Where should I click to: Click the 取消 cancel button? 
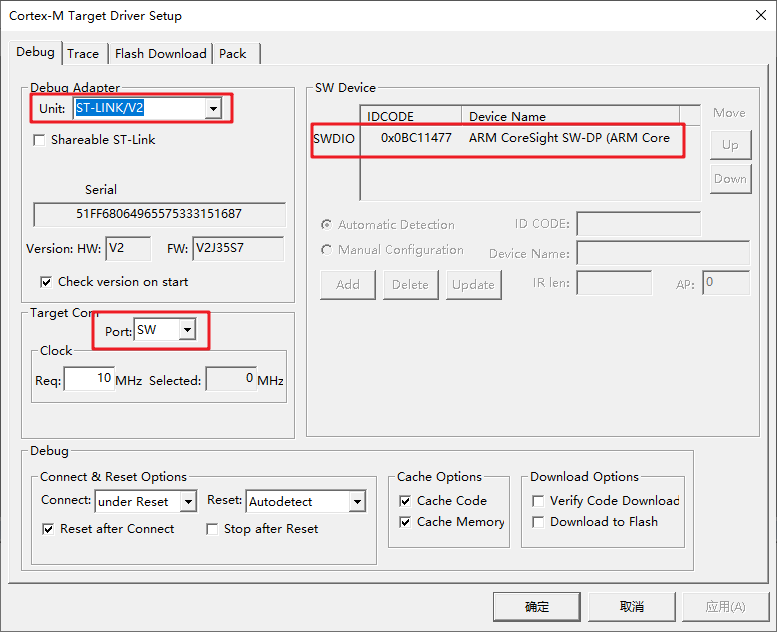[x=631, y=607]
